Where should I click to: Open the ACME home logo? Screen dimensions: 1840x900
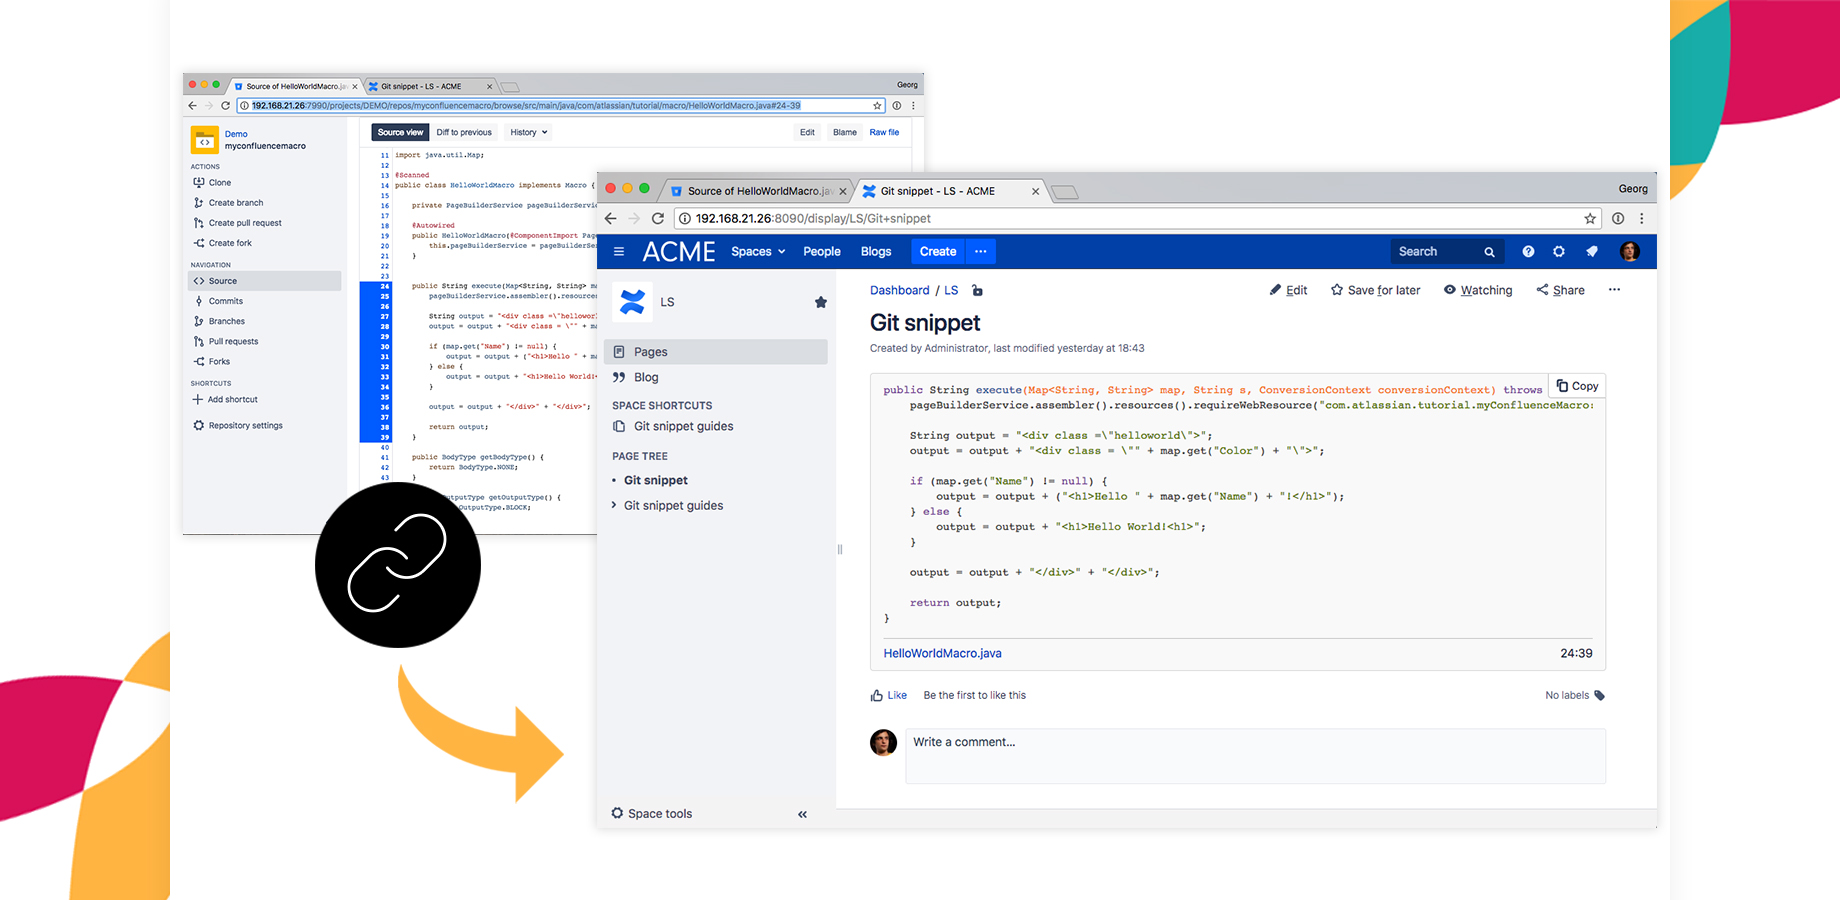(679, 251)
